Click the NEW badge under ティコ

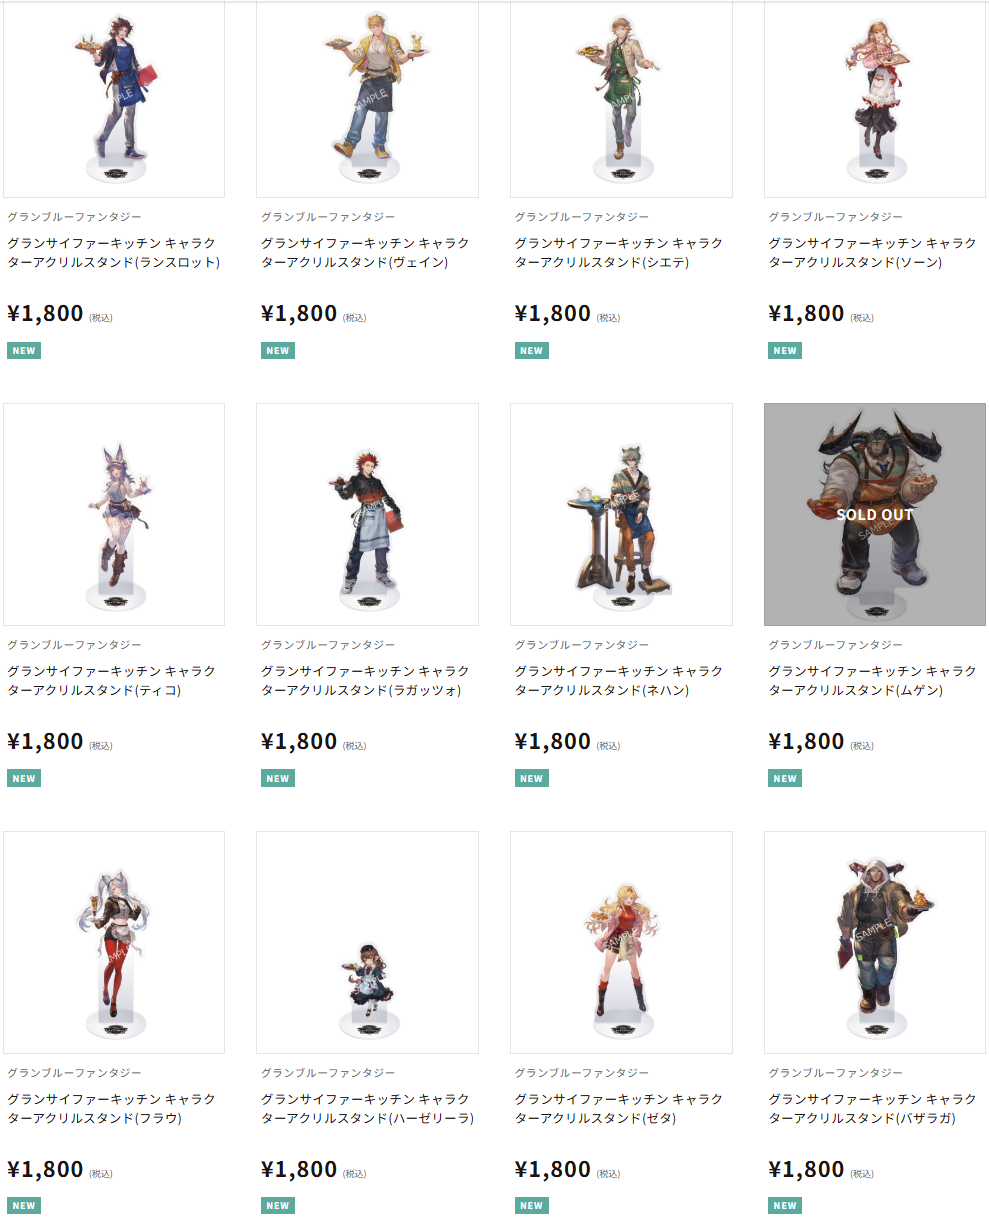(24, 778)
